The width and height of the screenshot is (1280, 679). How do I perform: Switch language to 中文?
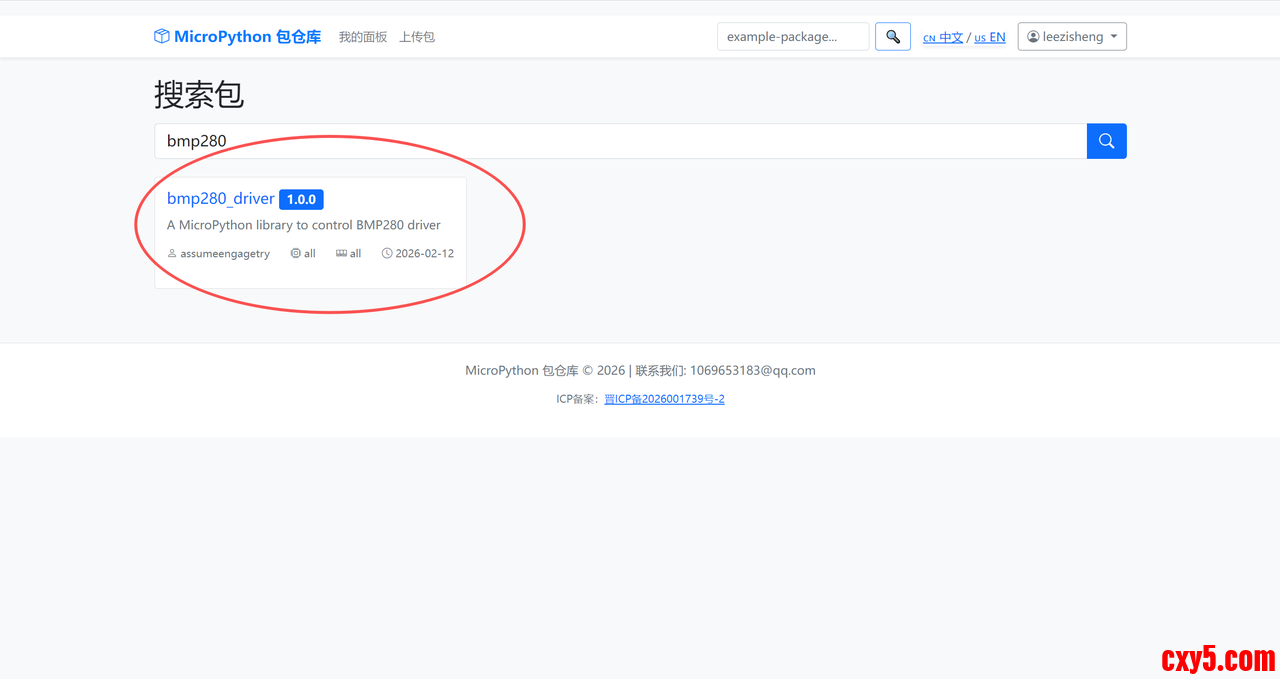tap(943, 38)
